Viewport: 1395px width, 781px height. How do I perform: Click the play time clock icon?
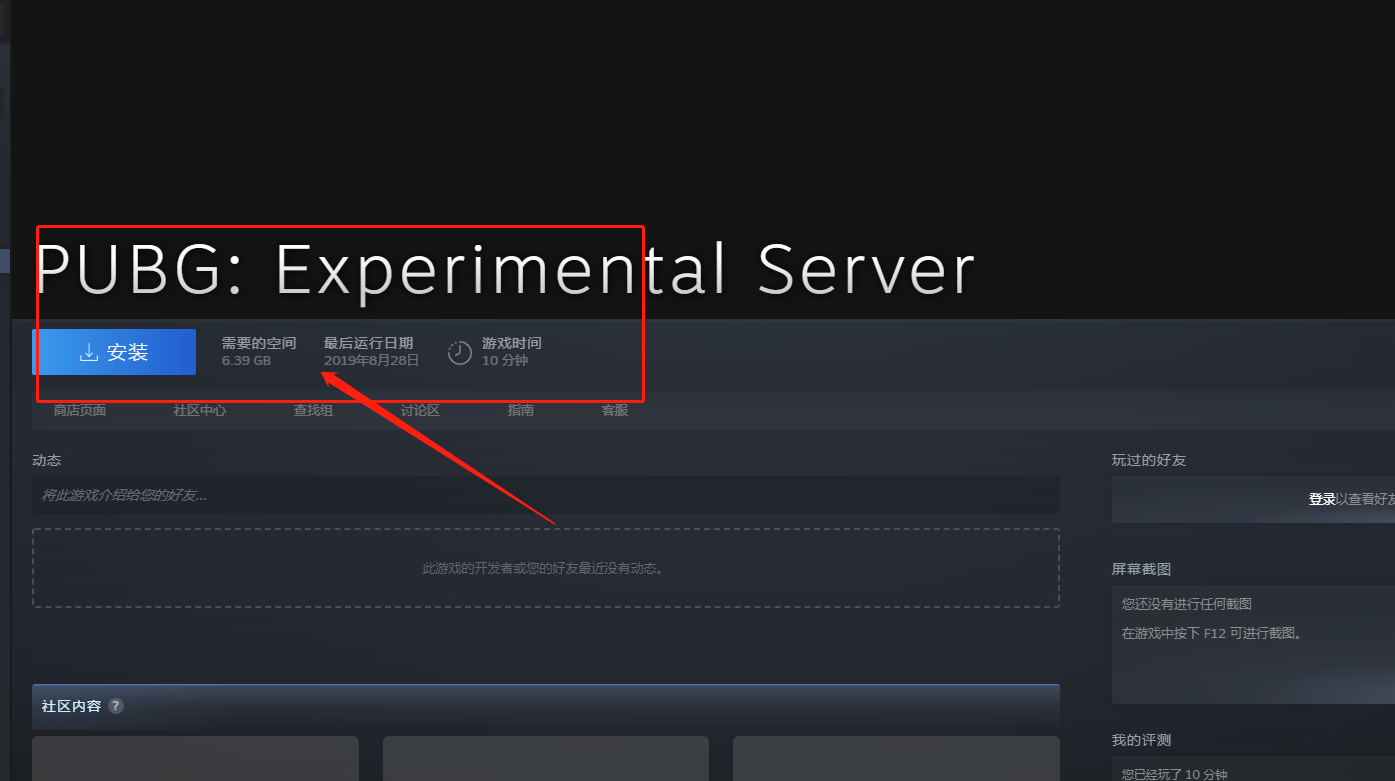click(x=459, y=352)
